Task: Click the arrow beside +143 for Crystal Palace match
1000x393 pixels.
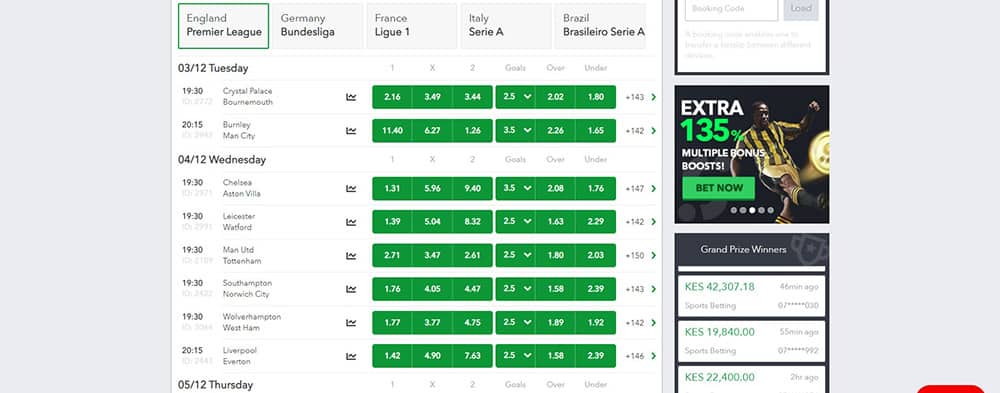Action: click(654, 97)
